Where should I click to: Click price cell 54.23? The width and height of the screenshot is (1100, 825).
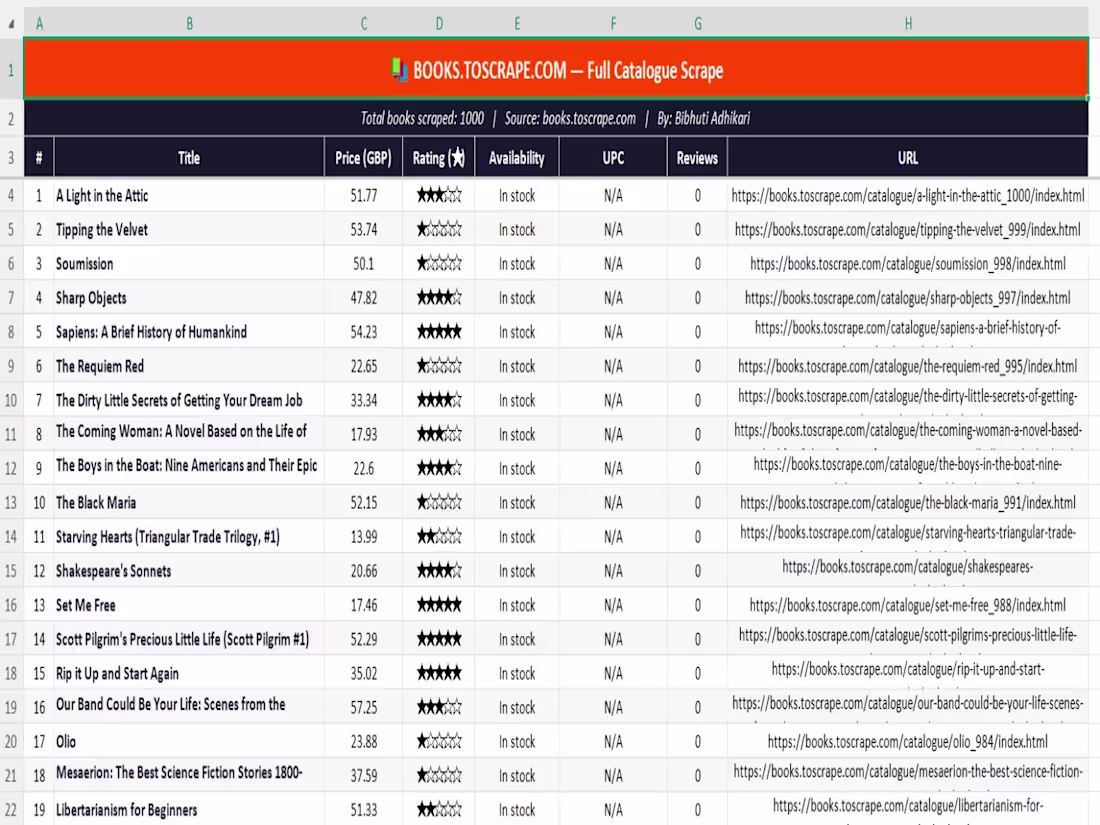point(363,332)
